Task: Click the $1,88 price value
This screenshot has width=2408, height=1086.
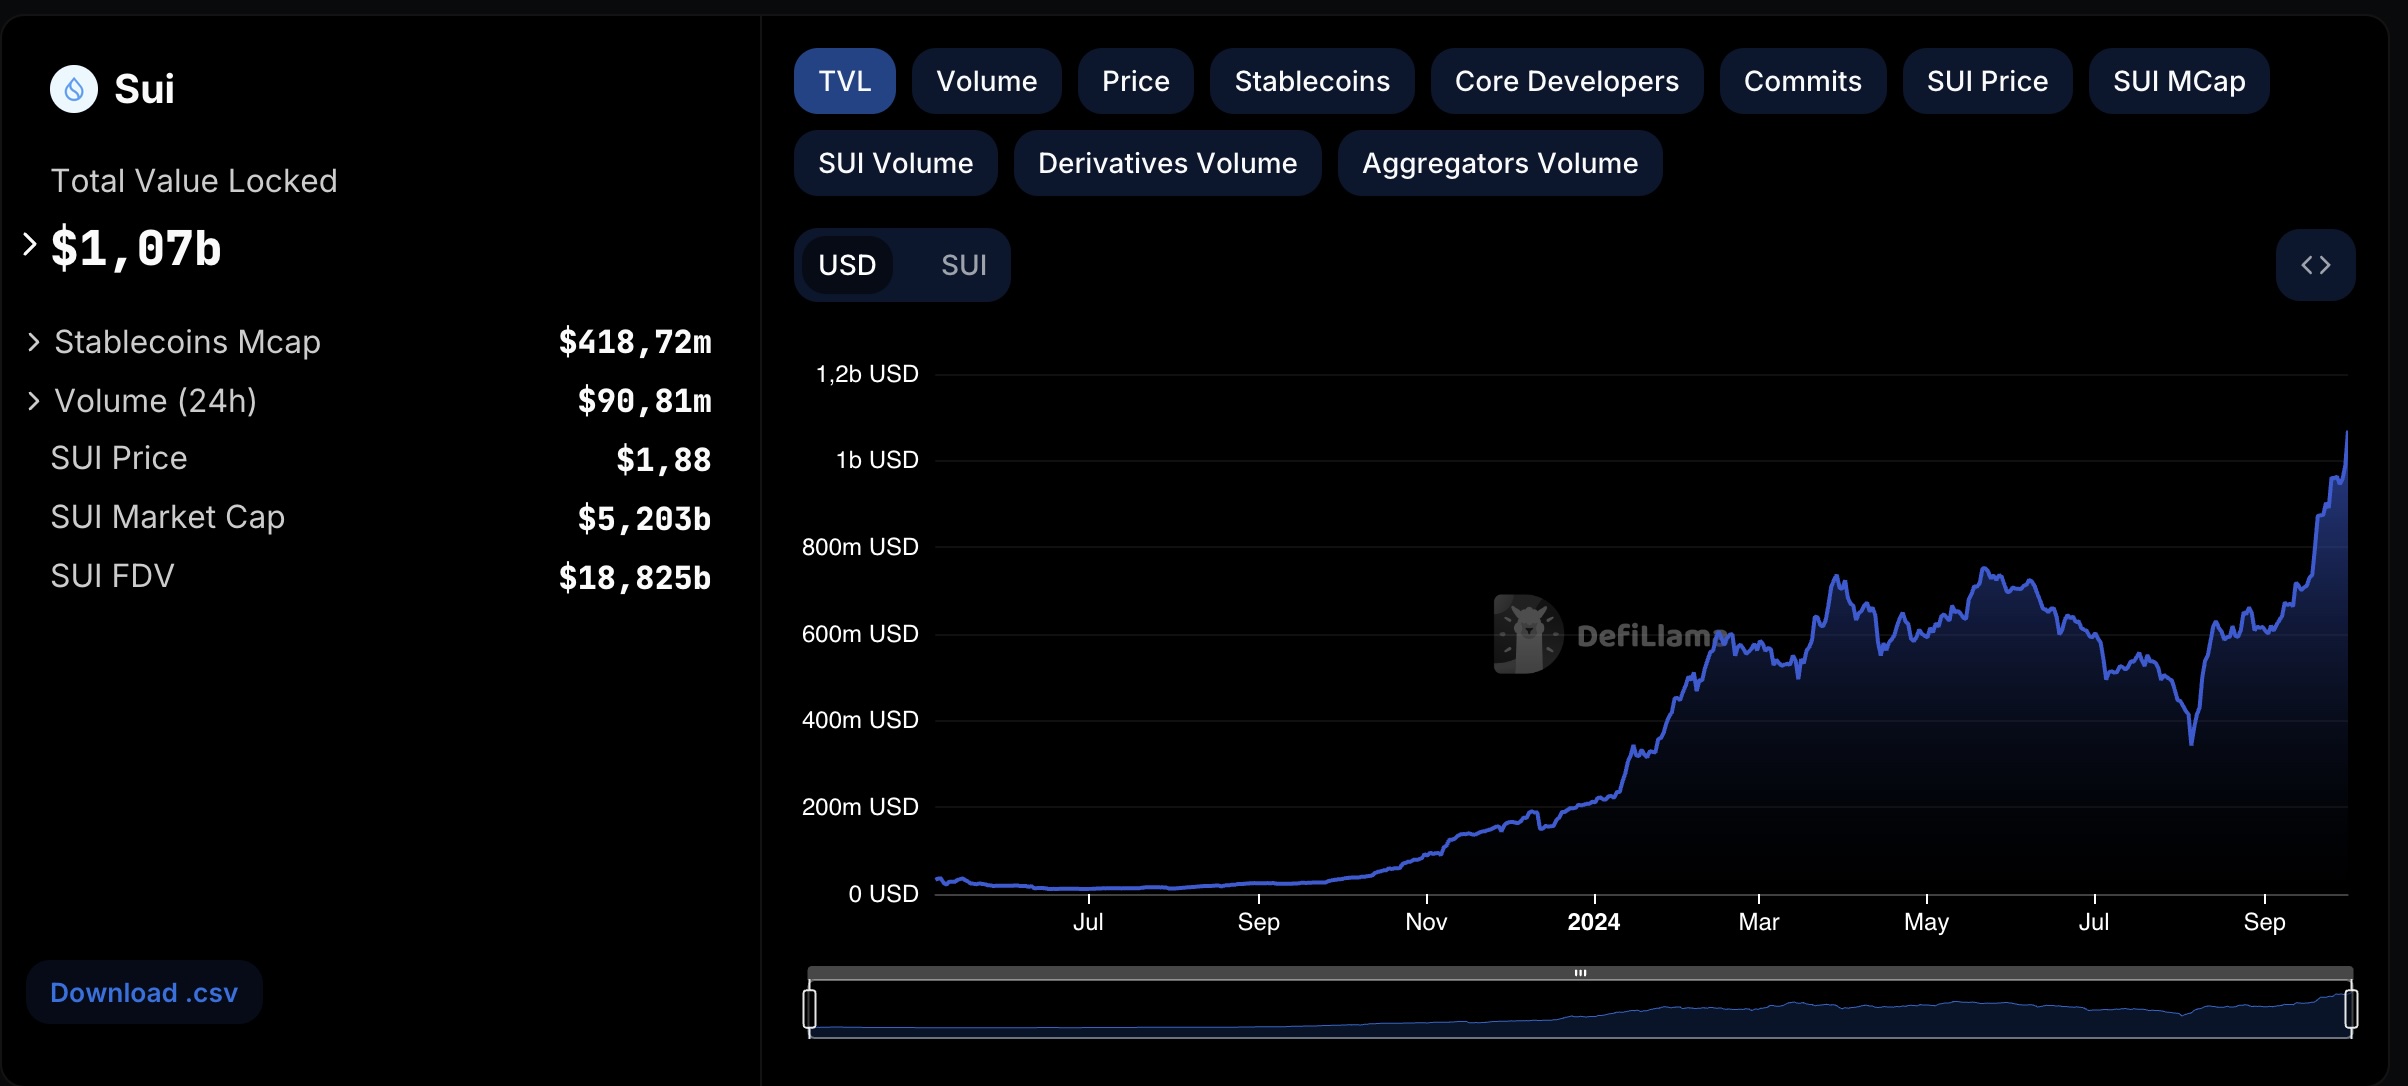Action: (x=664, y=460)
